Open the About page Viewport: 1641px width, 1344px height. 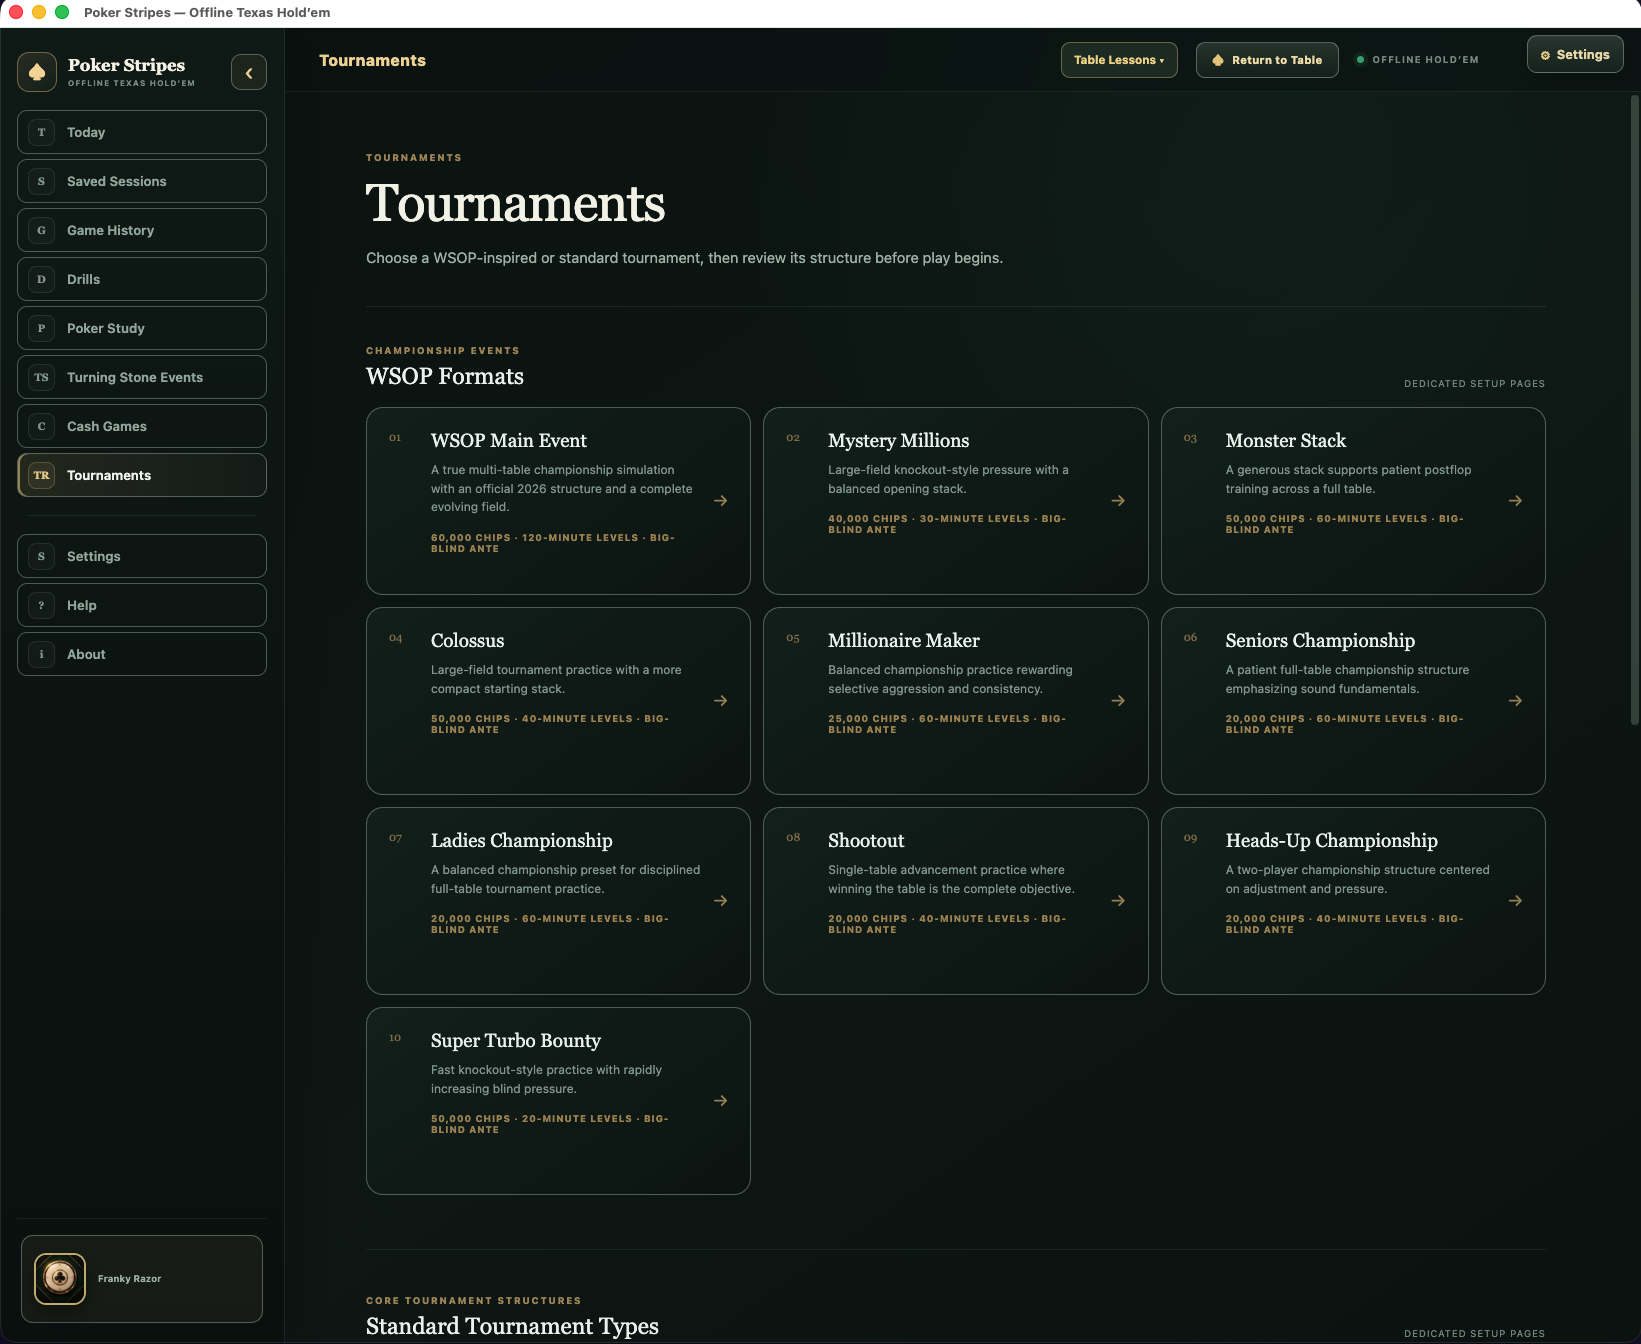142,654
